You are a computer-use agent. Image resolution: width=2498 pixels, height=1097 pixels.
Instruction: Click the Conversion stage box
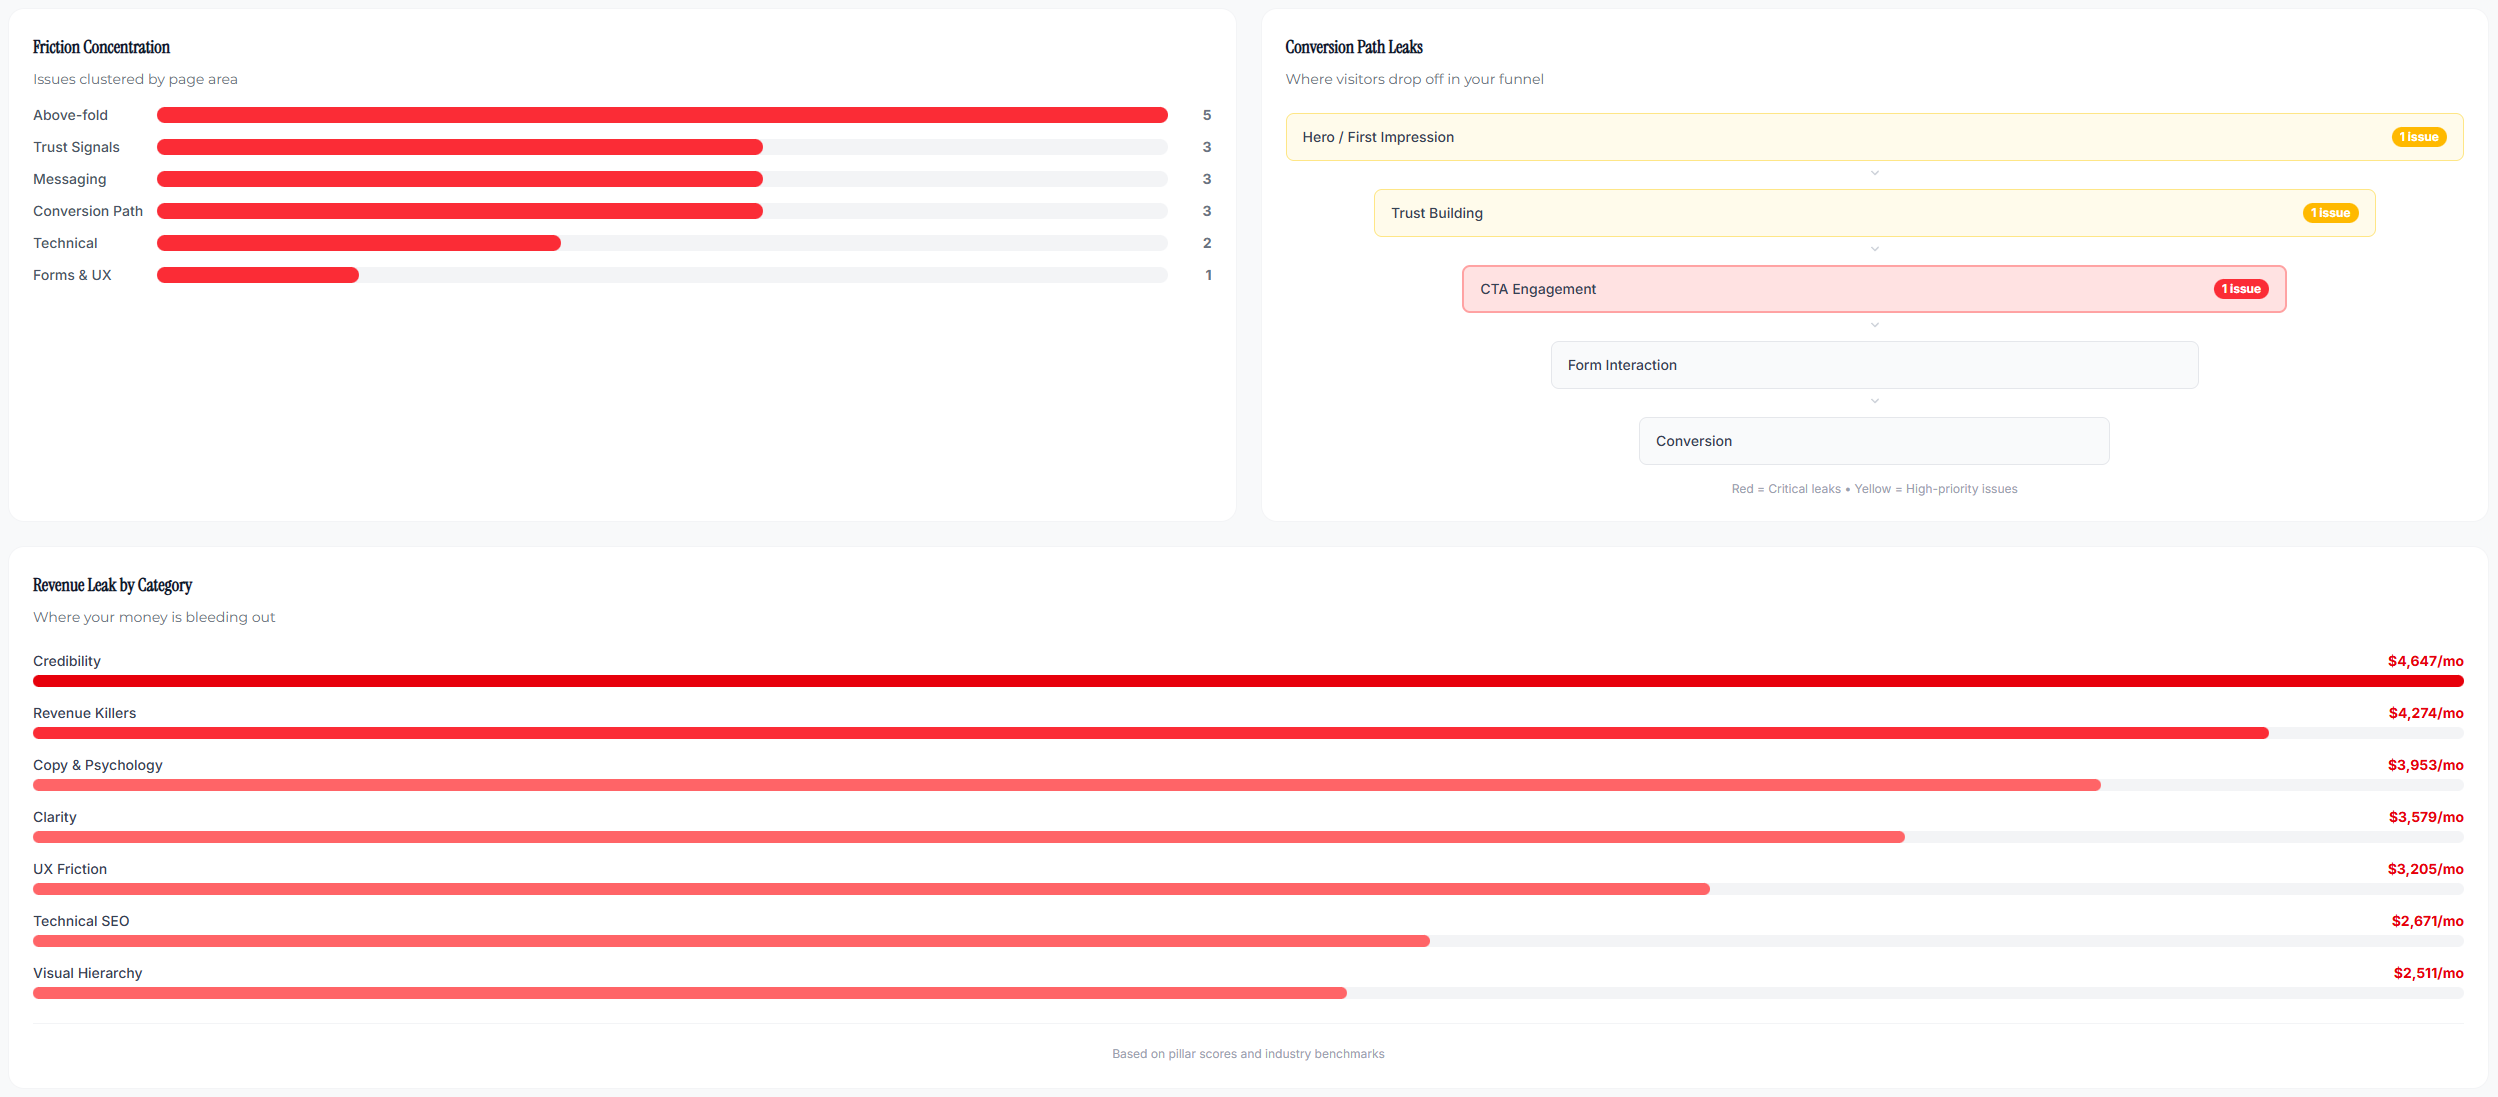pyautogui.click(x=1874, y=440)
